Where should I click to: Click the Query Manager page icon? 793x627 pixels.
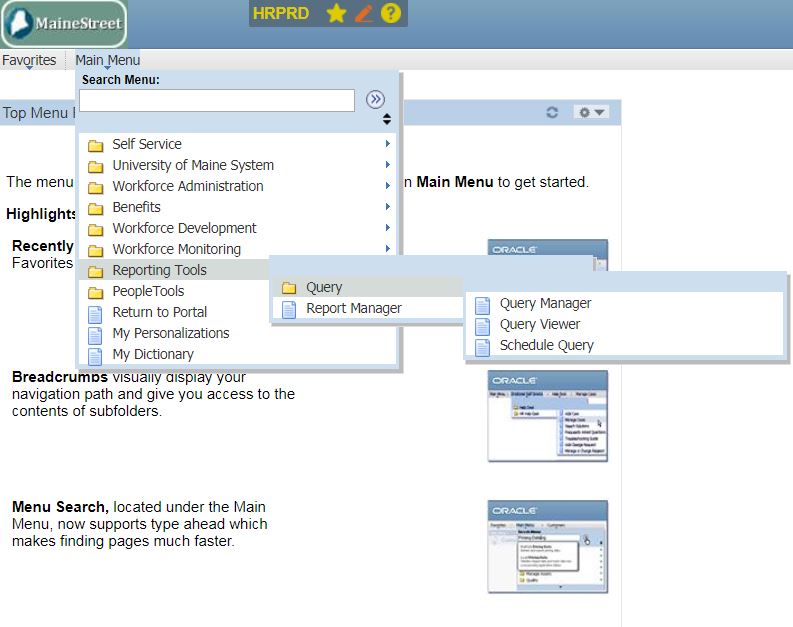[482, 305]
